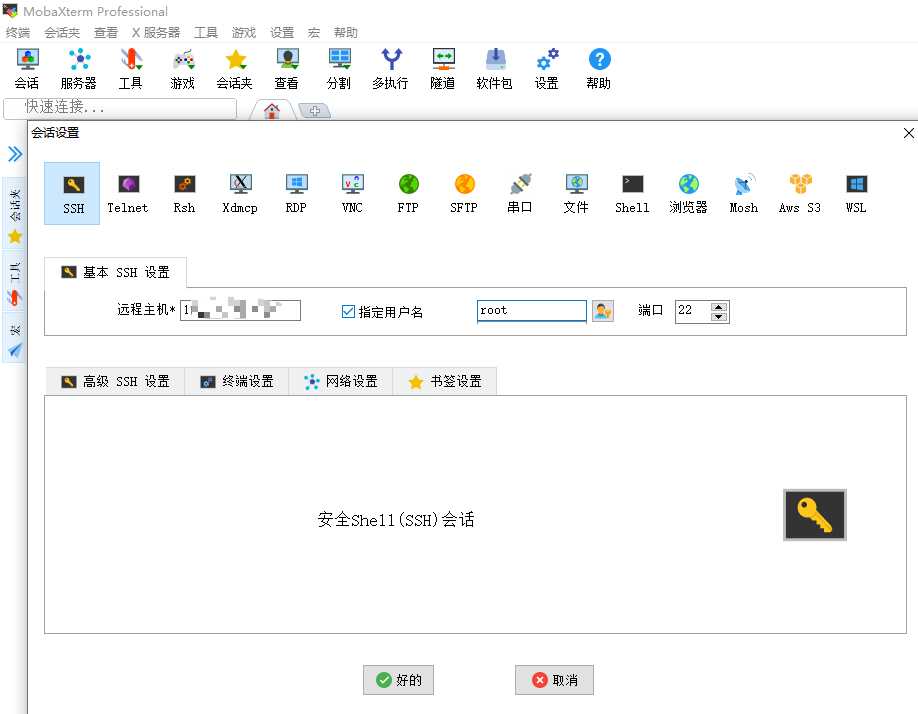Pick the FTP session icon
Screen dimensions: 918x714
pos(408,193)
